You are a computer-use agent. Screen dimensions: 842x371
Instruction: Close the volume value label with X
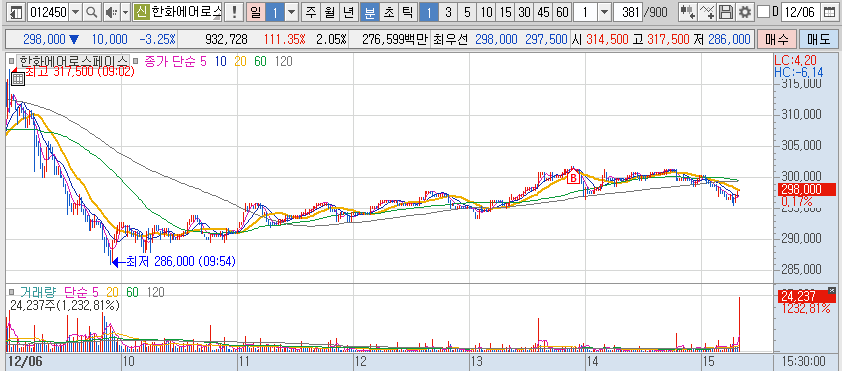832,290
